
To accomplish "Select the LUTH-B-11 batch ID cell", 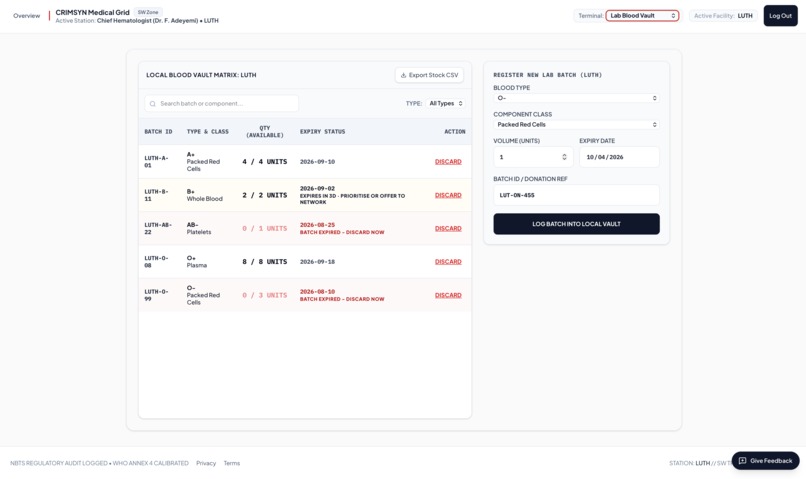I will (156, 195).
